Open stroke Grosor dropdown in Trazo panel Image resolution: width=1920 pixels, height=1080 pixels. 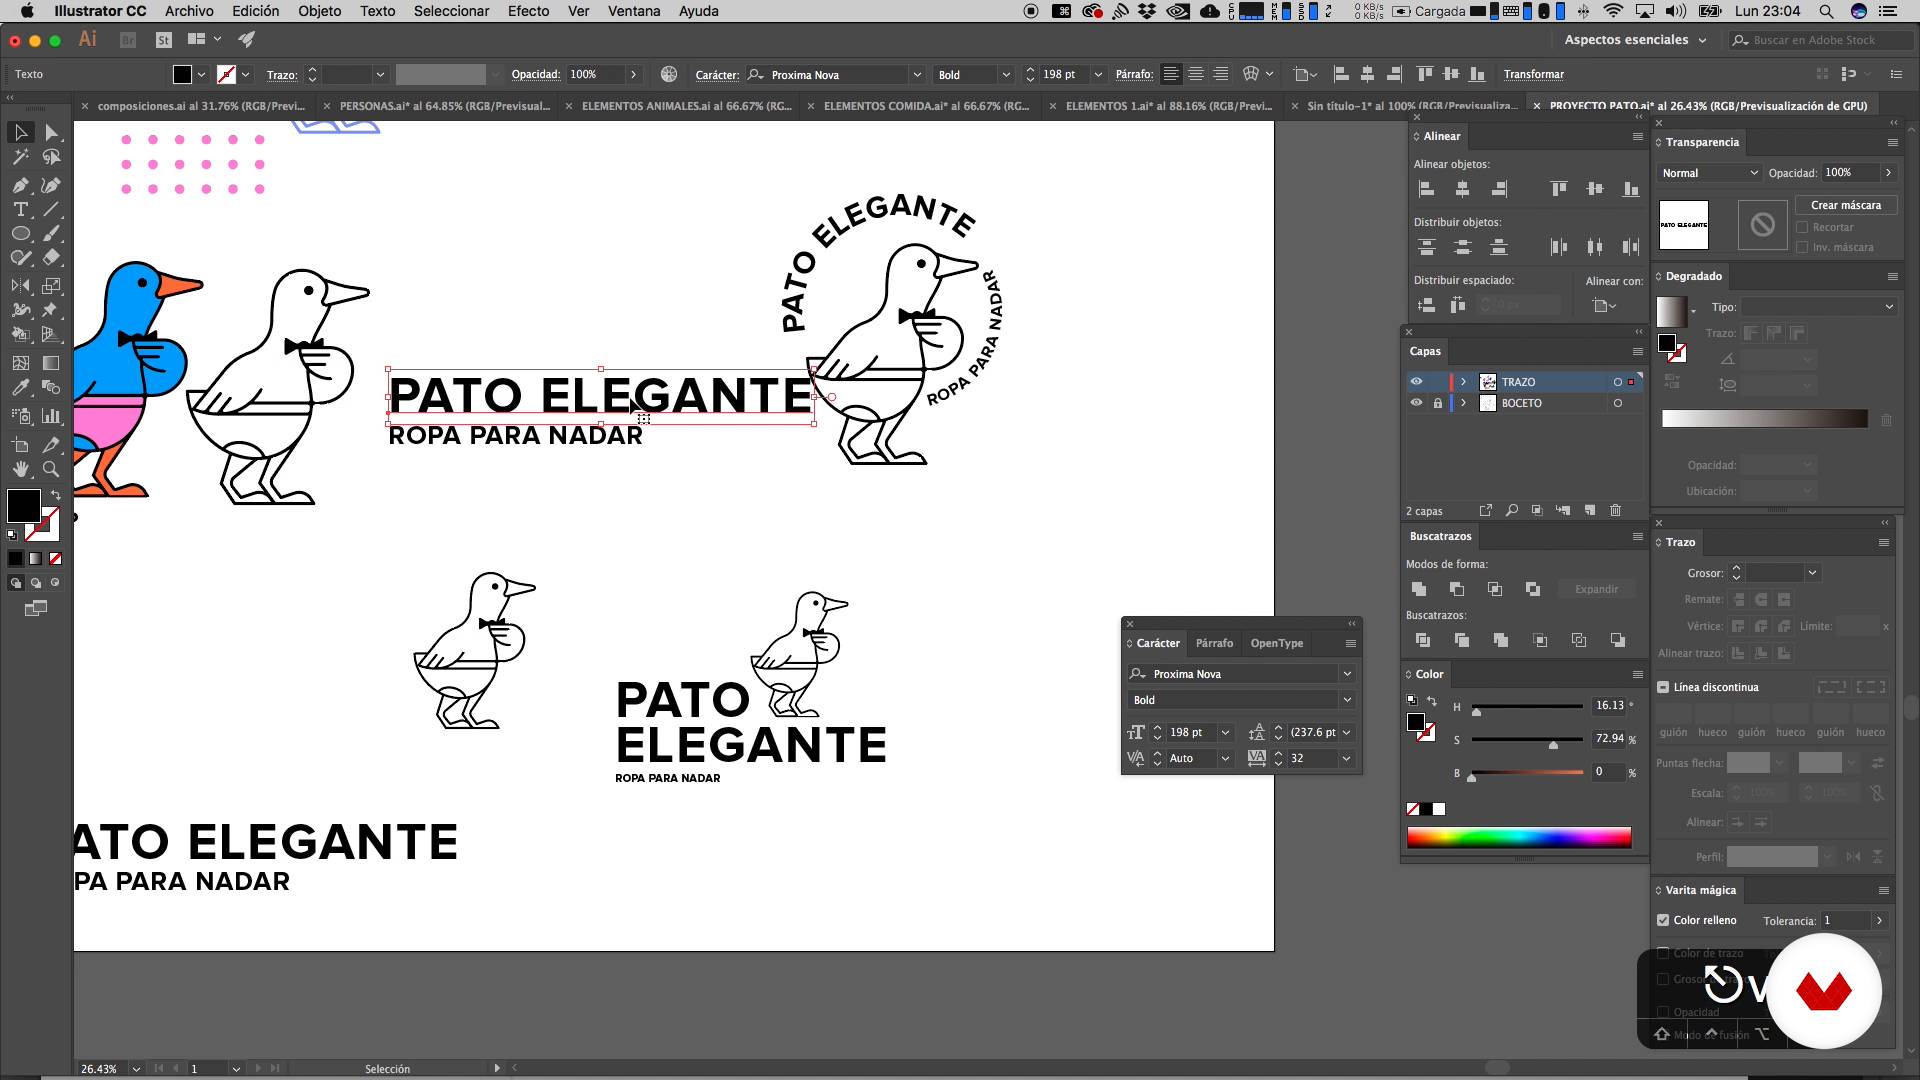[x=1812, y=573]
